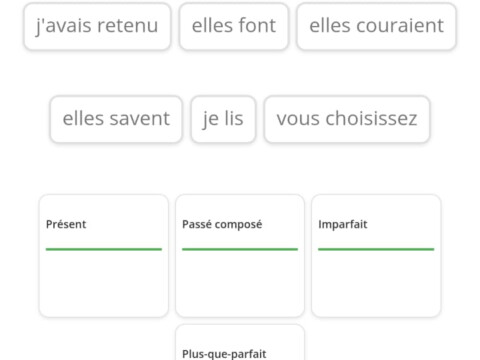Viewport: 480px width, 360px height.
Task: Select the Passé composé category box
Action: [x=240, y=256]
